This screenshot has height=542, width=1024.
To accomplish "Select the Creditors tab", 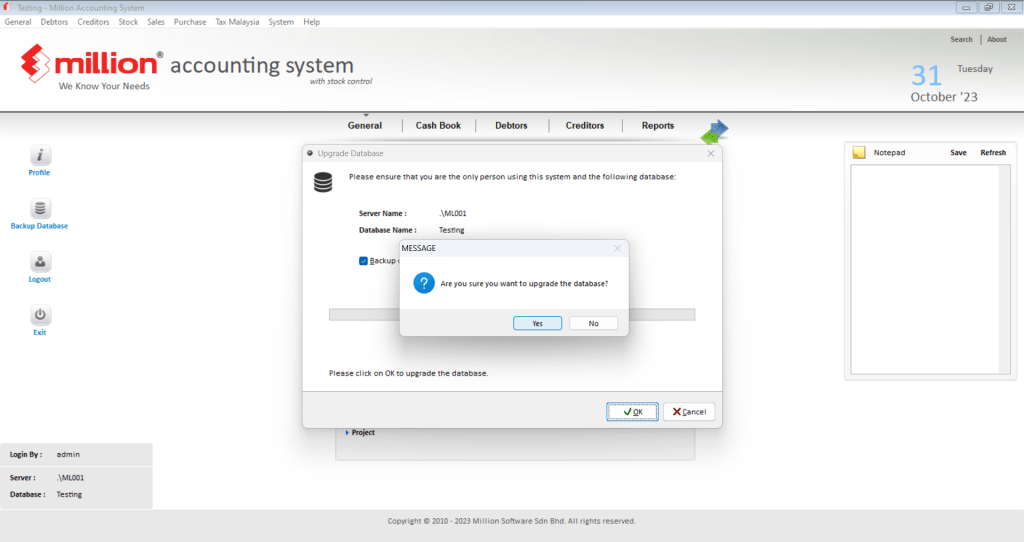I will [585, 126].
